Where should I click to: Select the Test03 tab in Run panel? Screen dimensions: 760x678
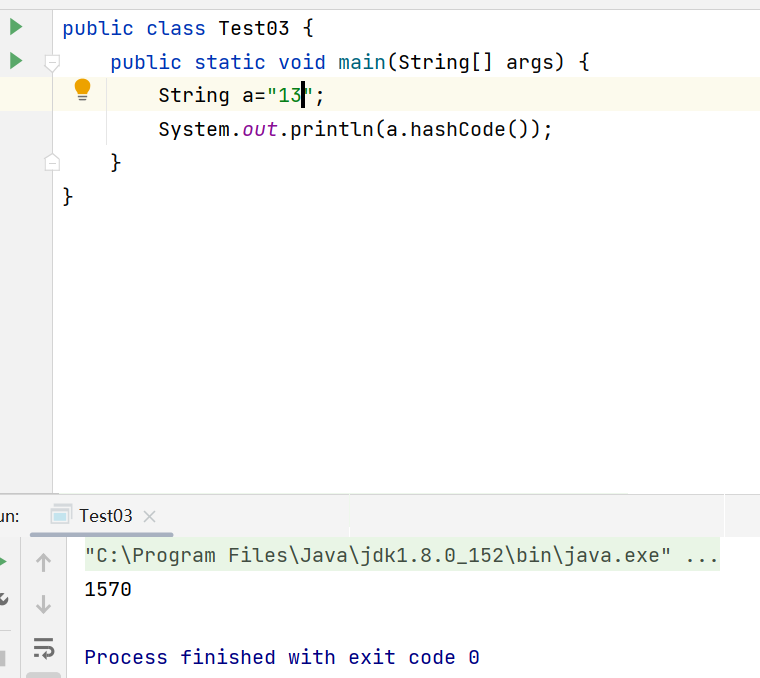(x=105, y=516)
